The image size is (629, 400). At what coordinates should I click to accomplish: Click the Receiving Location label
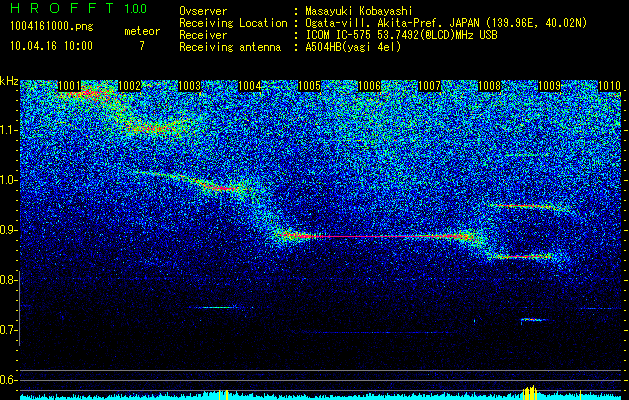pyautogui.click(x=233, y=23)
